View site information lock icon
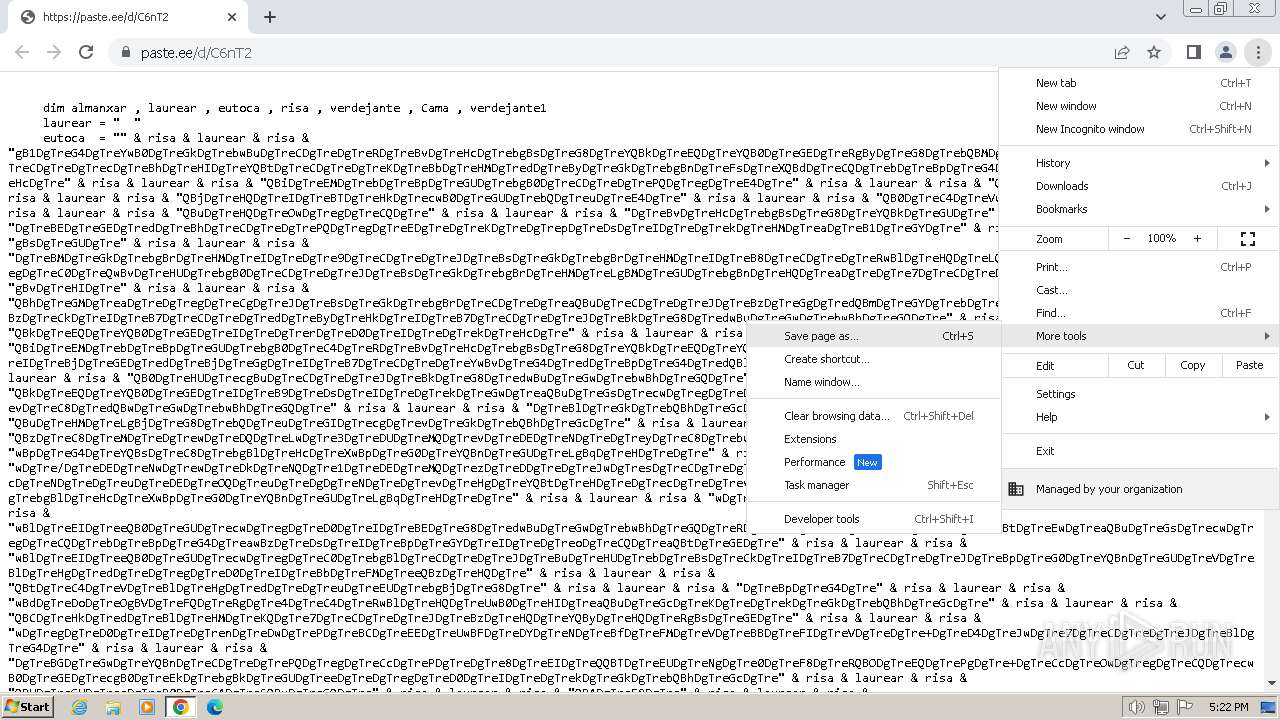1280x720 pixels. pyautogui.click(x=125, y=52)
